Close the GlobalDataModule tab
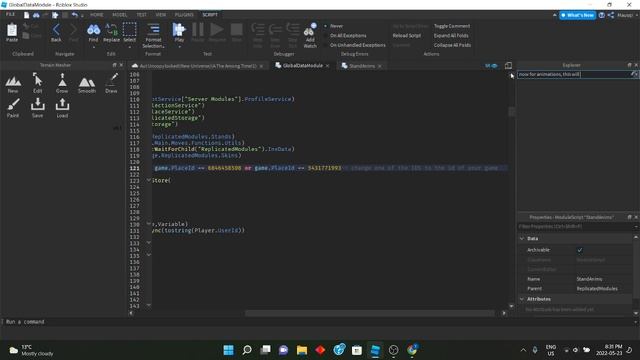Screen dimensions: 640x360 (x=327, y=66)
